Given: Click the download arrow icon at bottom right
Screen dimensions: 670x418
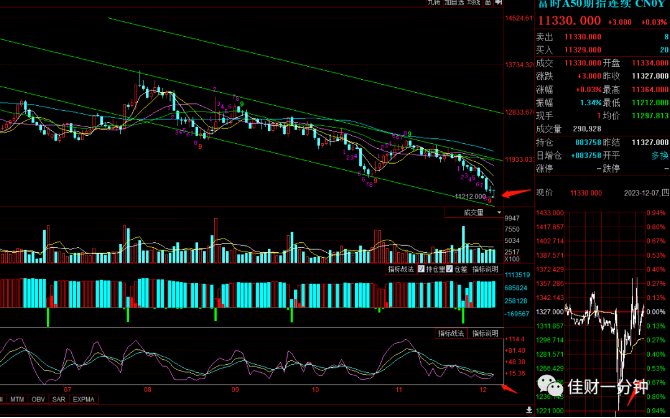Looking at the screenshot, I should point(529,410).
